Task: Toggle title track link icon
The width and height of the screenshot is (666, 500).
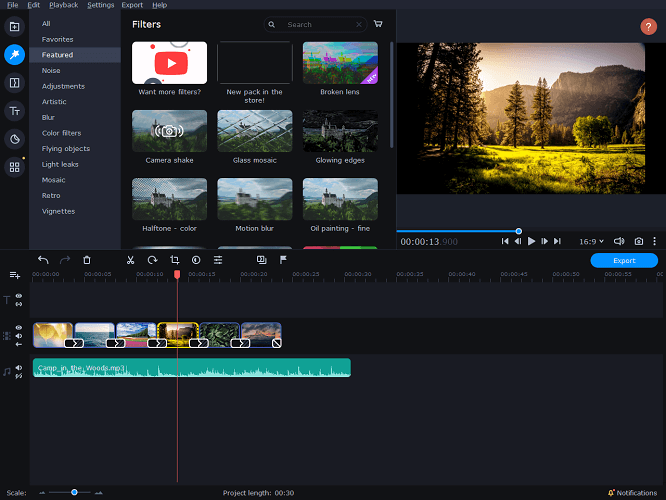Action: (19, 304)
